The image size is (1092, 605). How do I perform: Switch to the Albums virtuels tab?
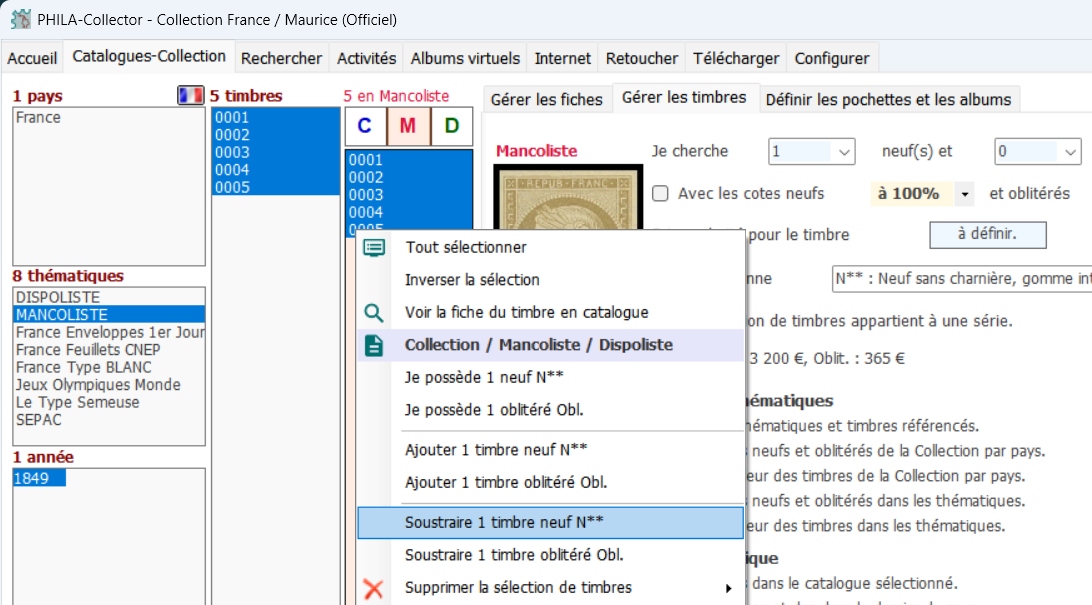click(x=465, y=58)
